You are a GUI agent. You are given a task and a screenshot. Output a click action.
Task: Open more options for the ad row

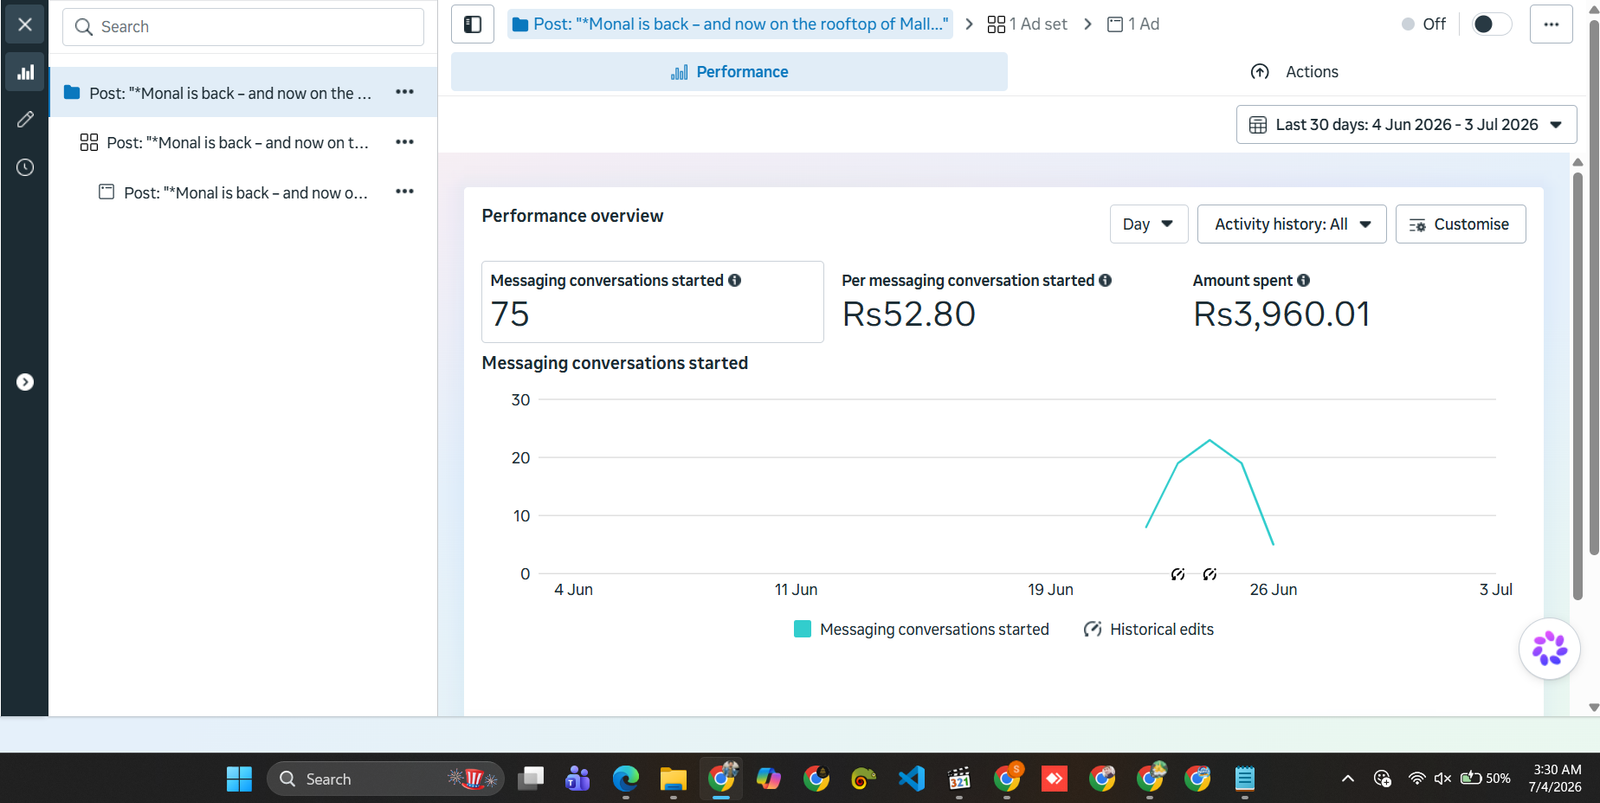pyautogui.click(x=405, y=191)
